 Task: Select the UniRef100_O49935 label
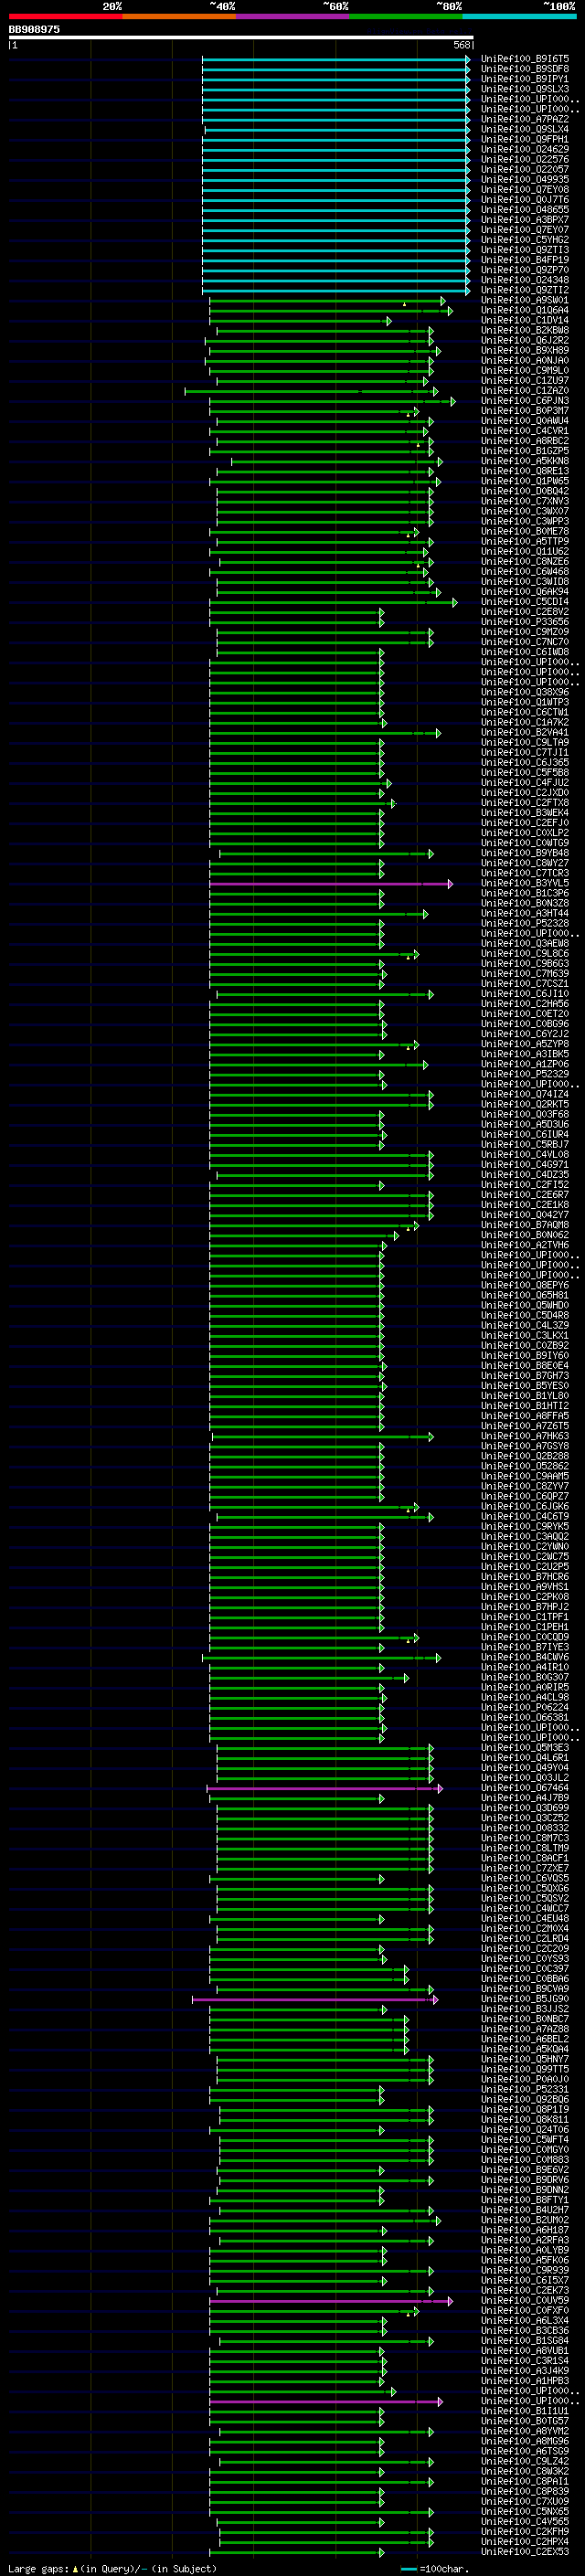point(525,179)
